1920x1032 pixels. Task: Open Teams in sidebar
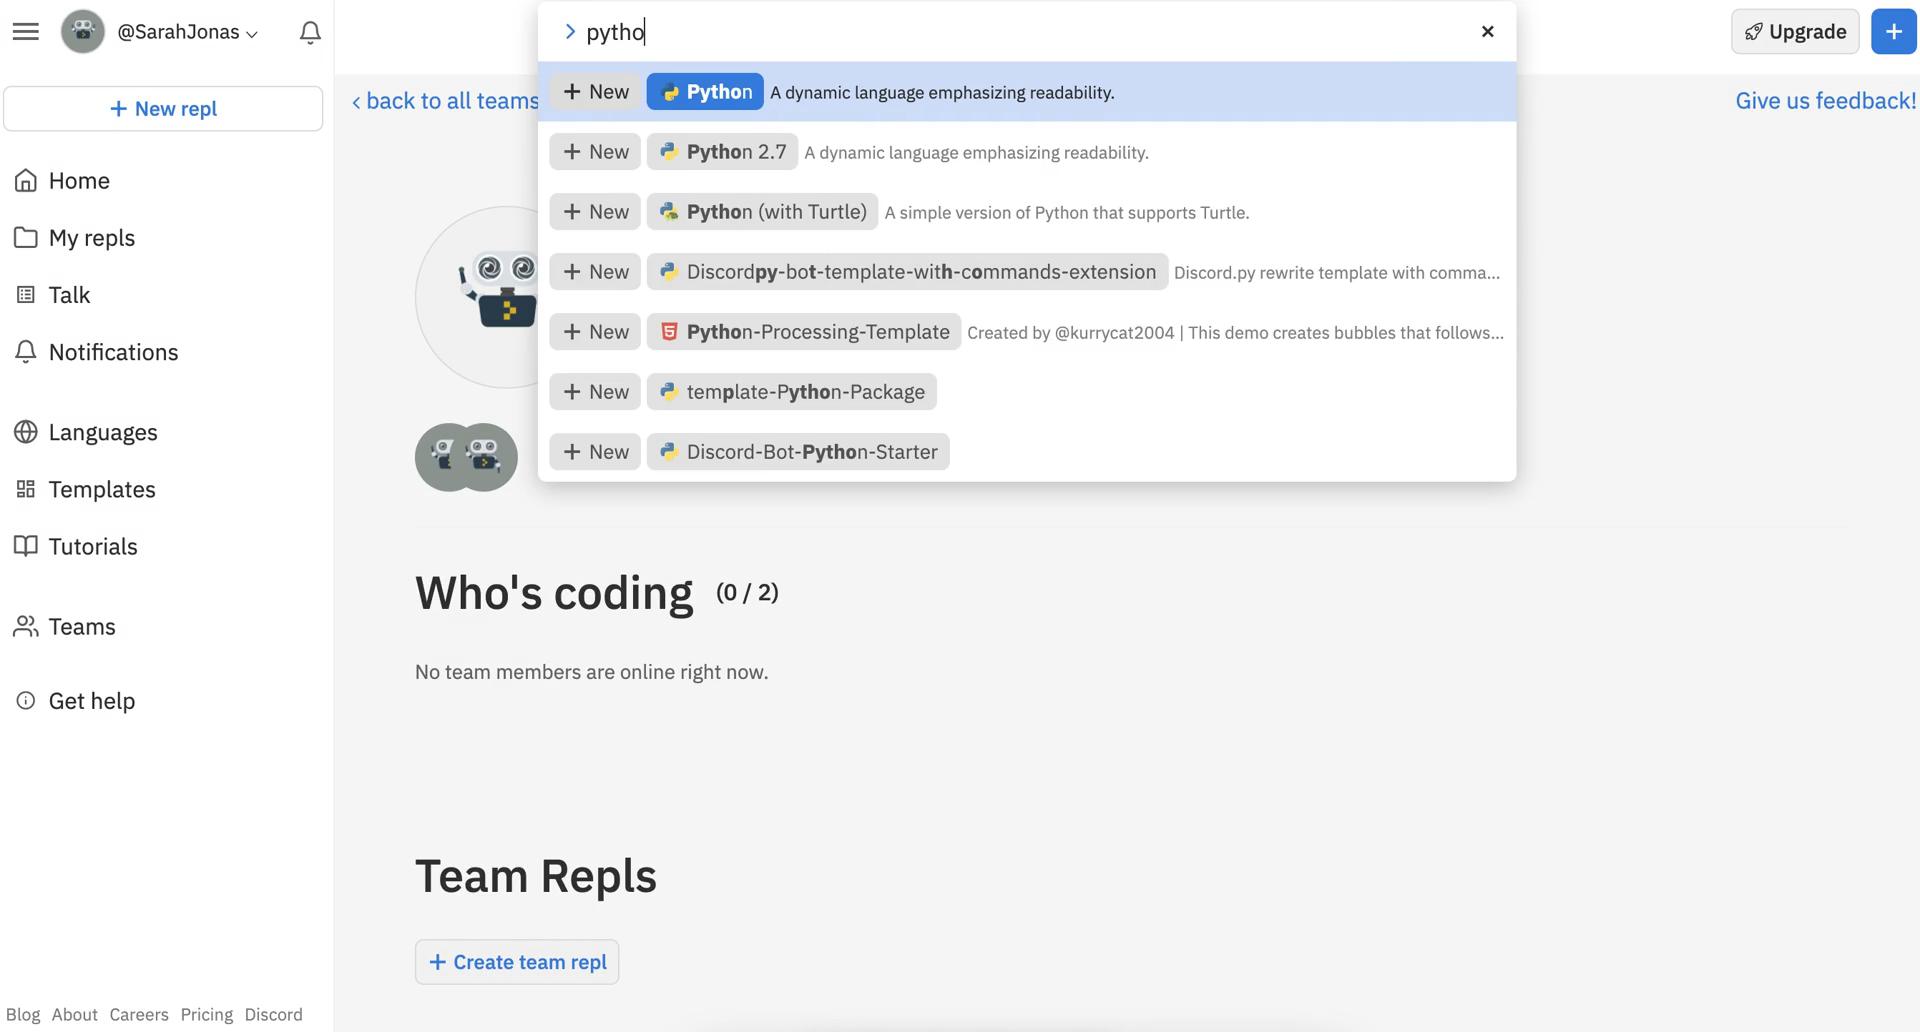65,626
